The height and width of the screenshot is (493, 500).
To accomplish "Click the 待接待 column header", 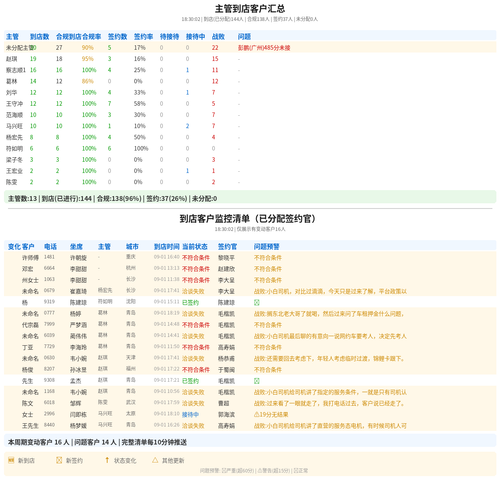I will point(169,37).
